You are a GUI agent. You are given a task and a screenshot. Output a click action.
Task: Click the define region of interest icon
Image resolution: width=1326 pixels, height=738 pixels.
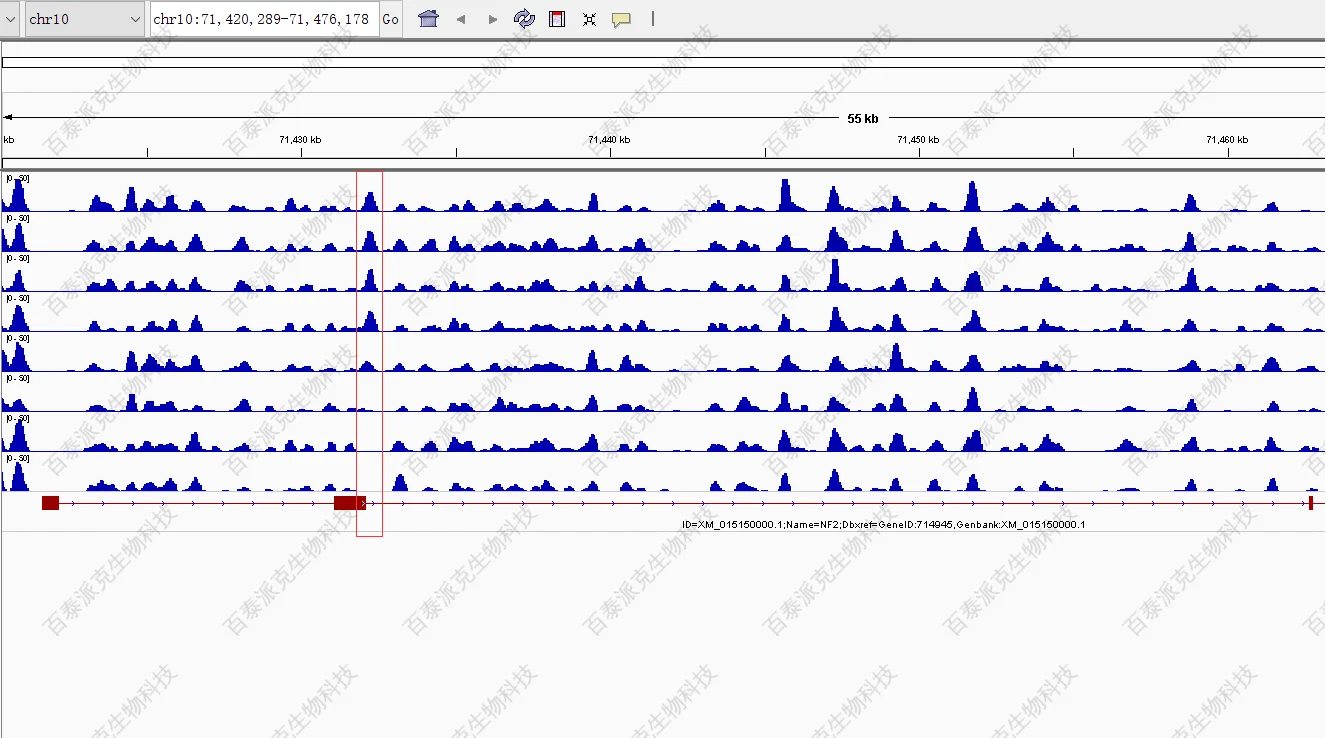557,19
